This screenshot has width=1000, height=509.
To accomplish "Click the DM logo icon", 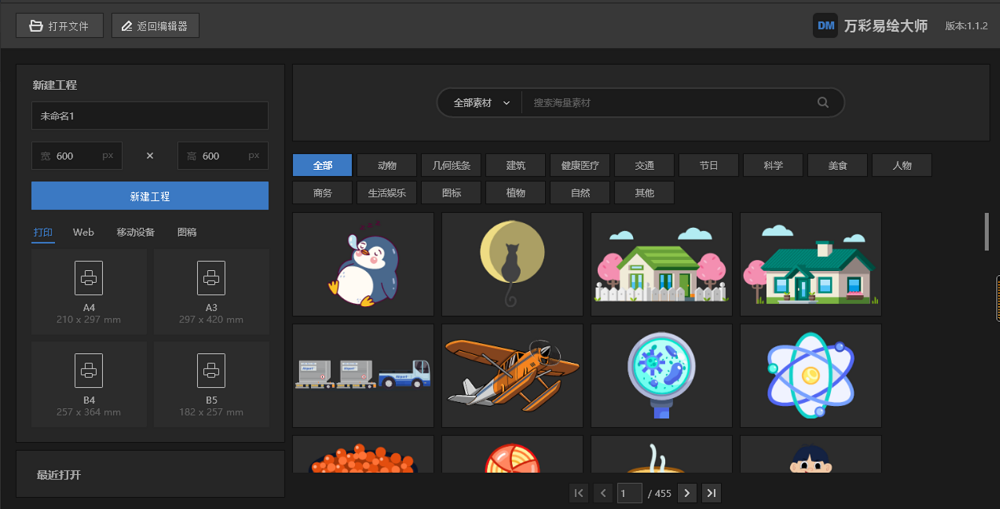I will pos(825,26).
